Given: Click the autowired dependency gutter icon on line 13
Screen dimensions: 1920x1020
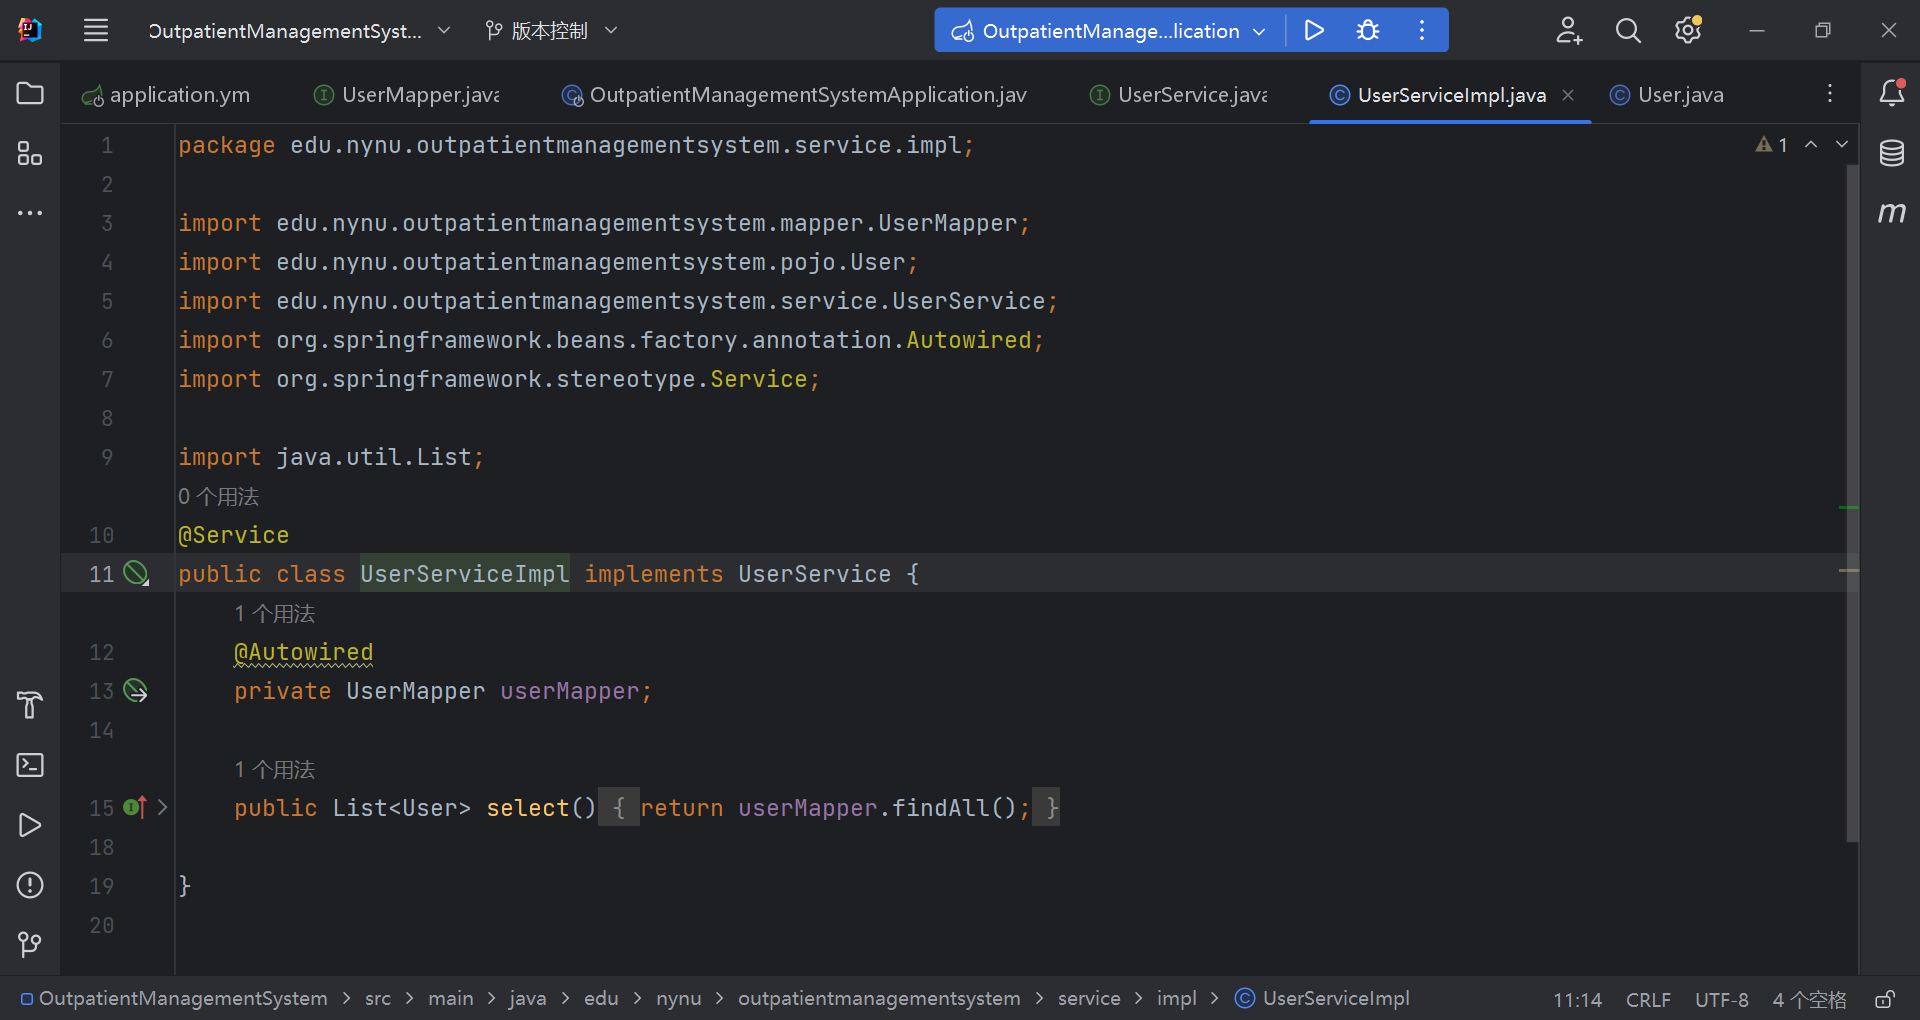Looking at the screenshot, I should click(136, 691).
